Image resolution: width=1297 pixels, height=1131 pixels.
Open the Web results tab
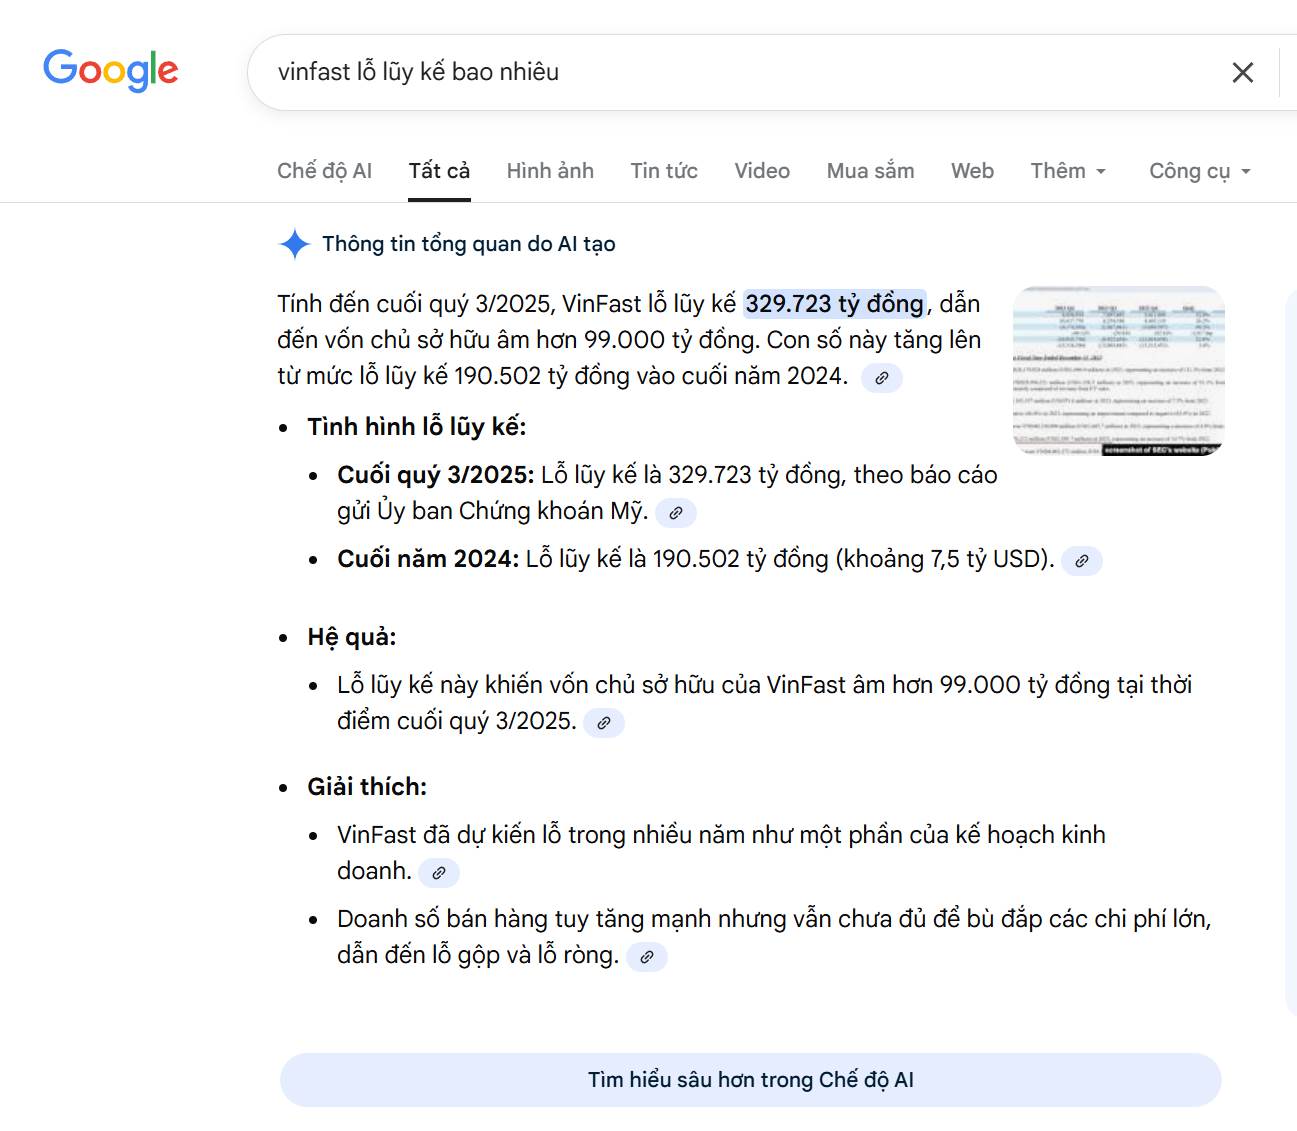click(x=972, y=171)
